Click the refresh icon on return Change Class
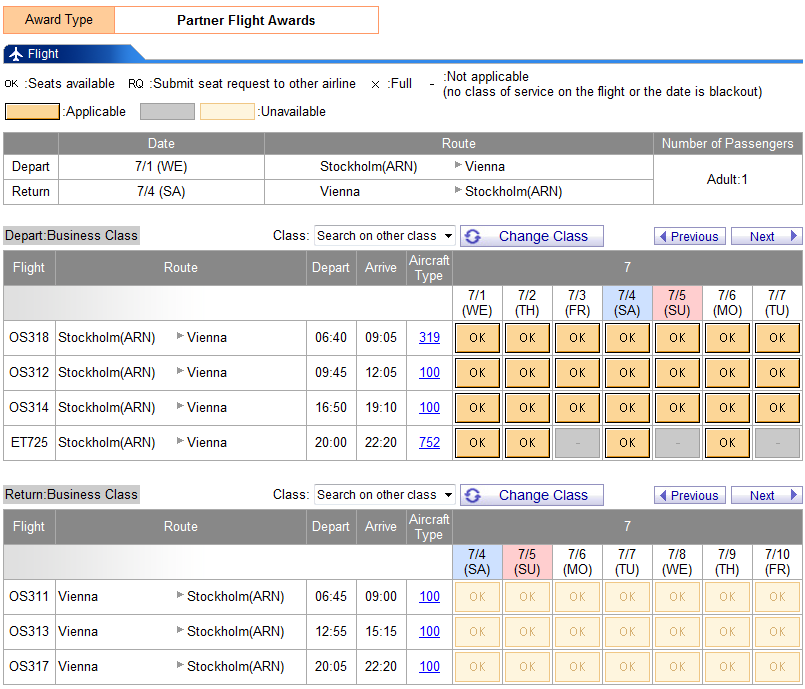 474,496
